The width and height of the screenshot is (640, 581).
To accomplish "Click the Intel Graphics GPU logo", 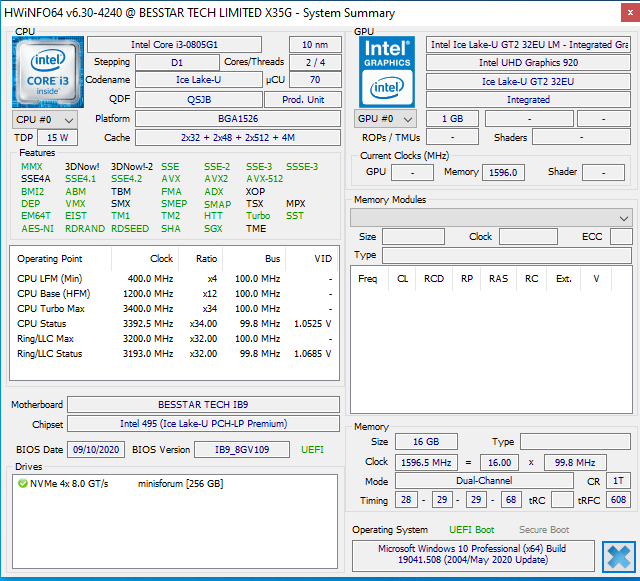I will click(387, 72).
